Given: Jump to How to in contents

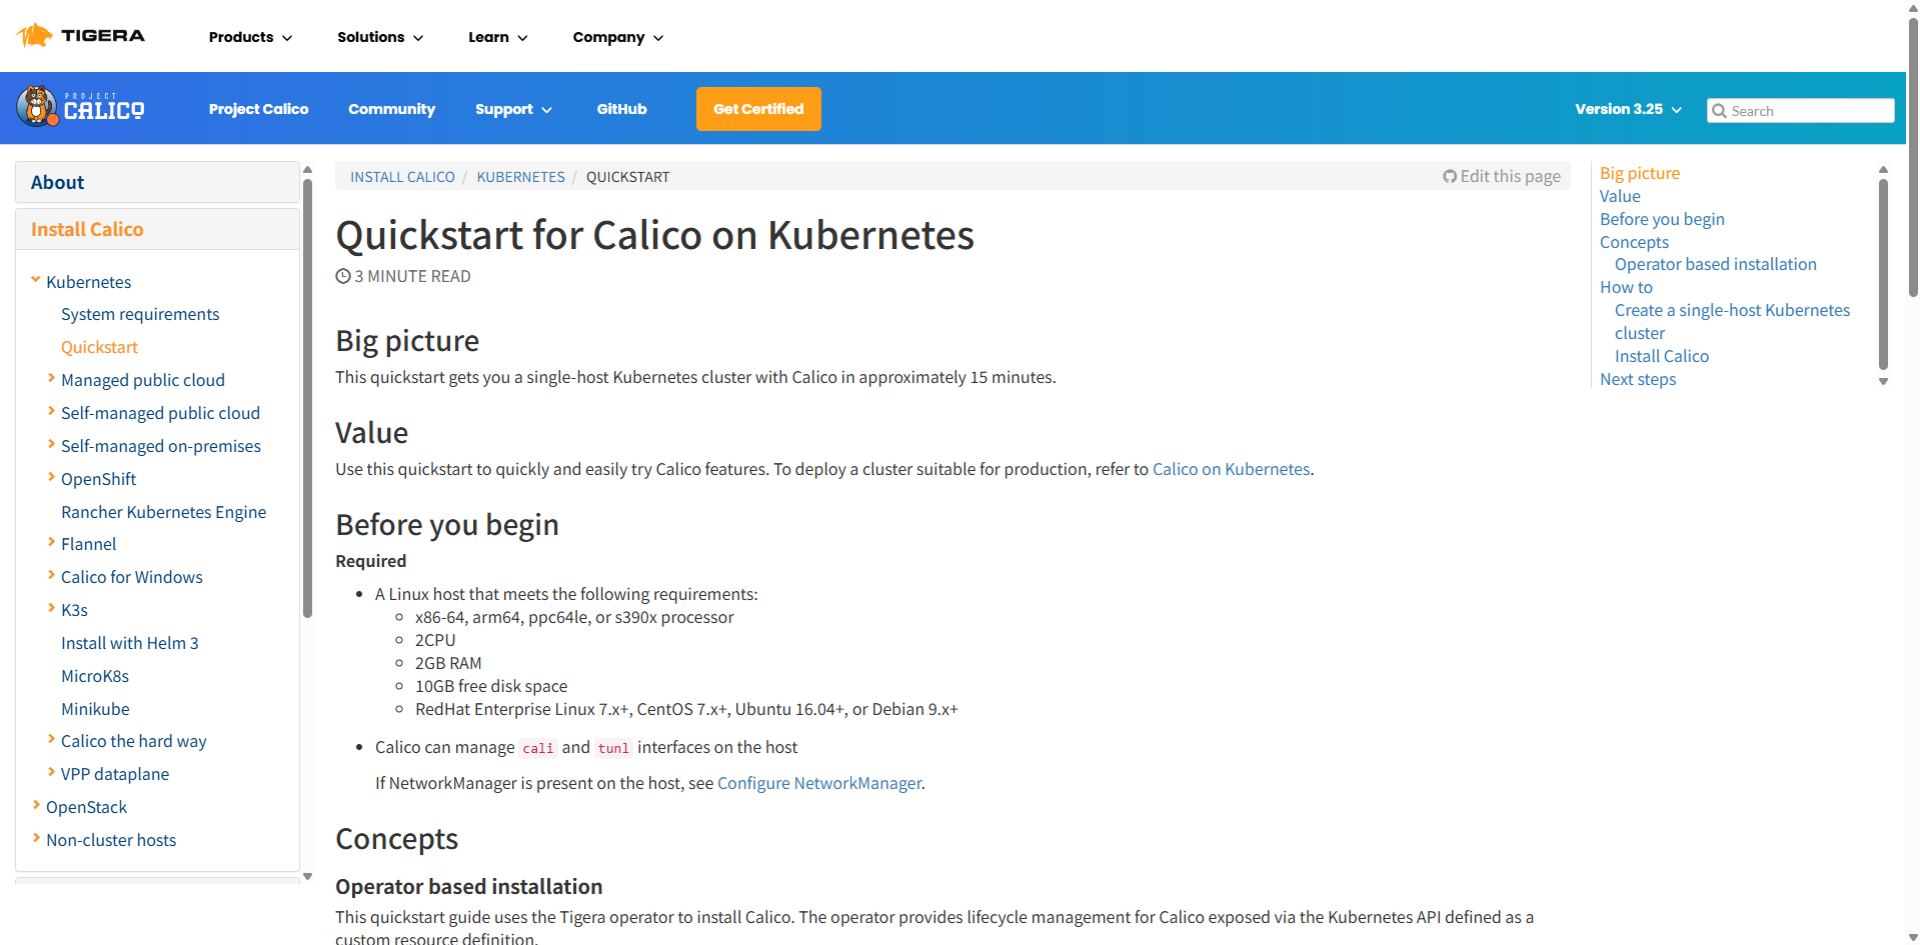Looking at the screenshot, I should (1626, 287).
